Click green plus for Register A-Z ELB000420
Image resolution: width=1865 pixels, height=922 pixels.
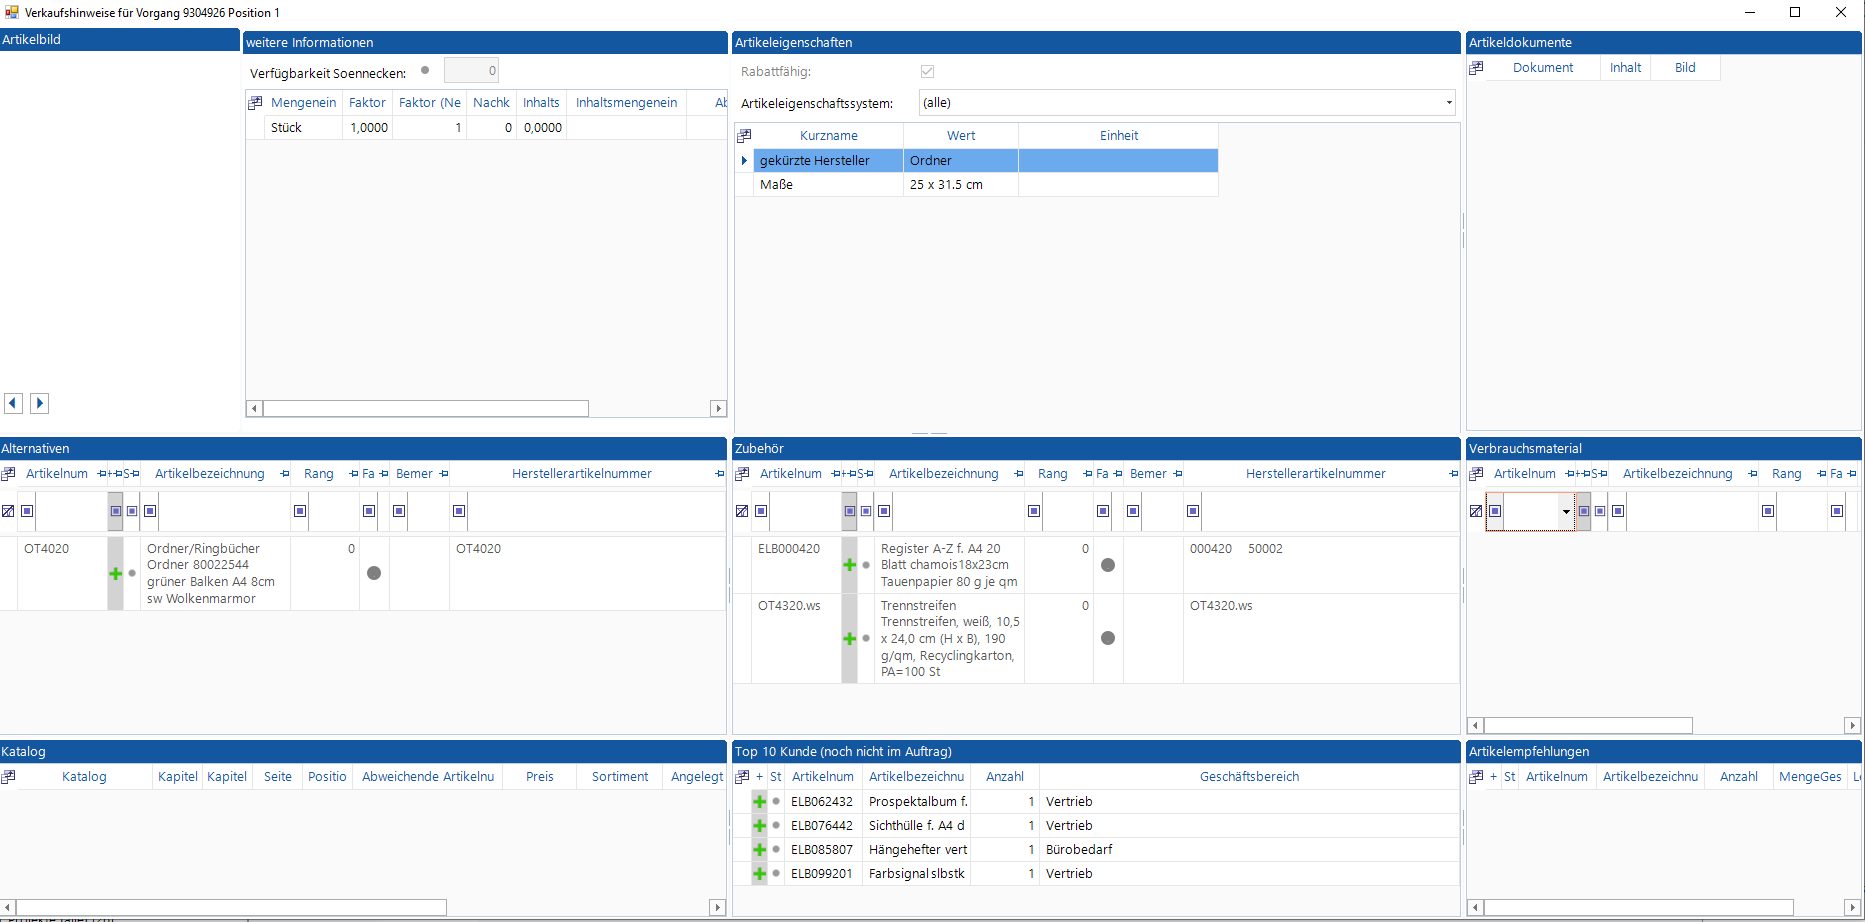pos(849,565)
